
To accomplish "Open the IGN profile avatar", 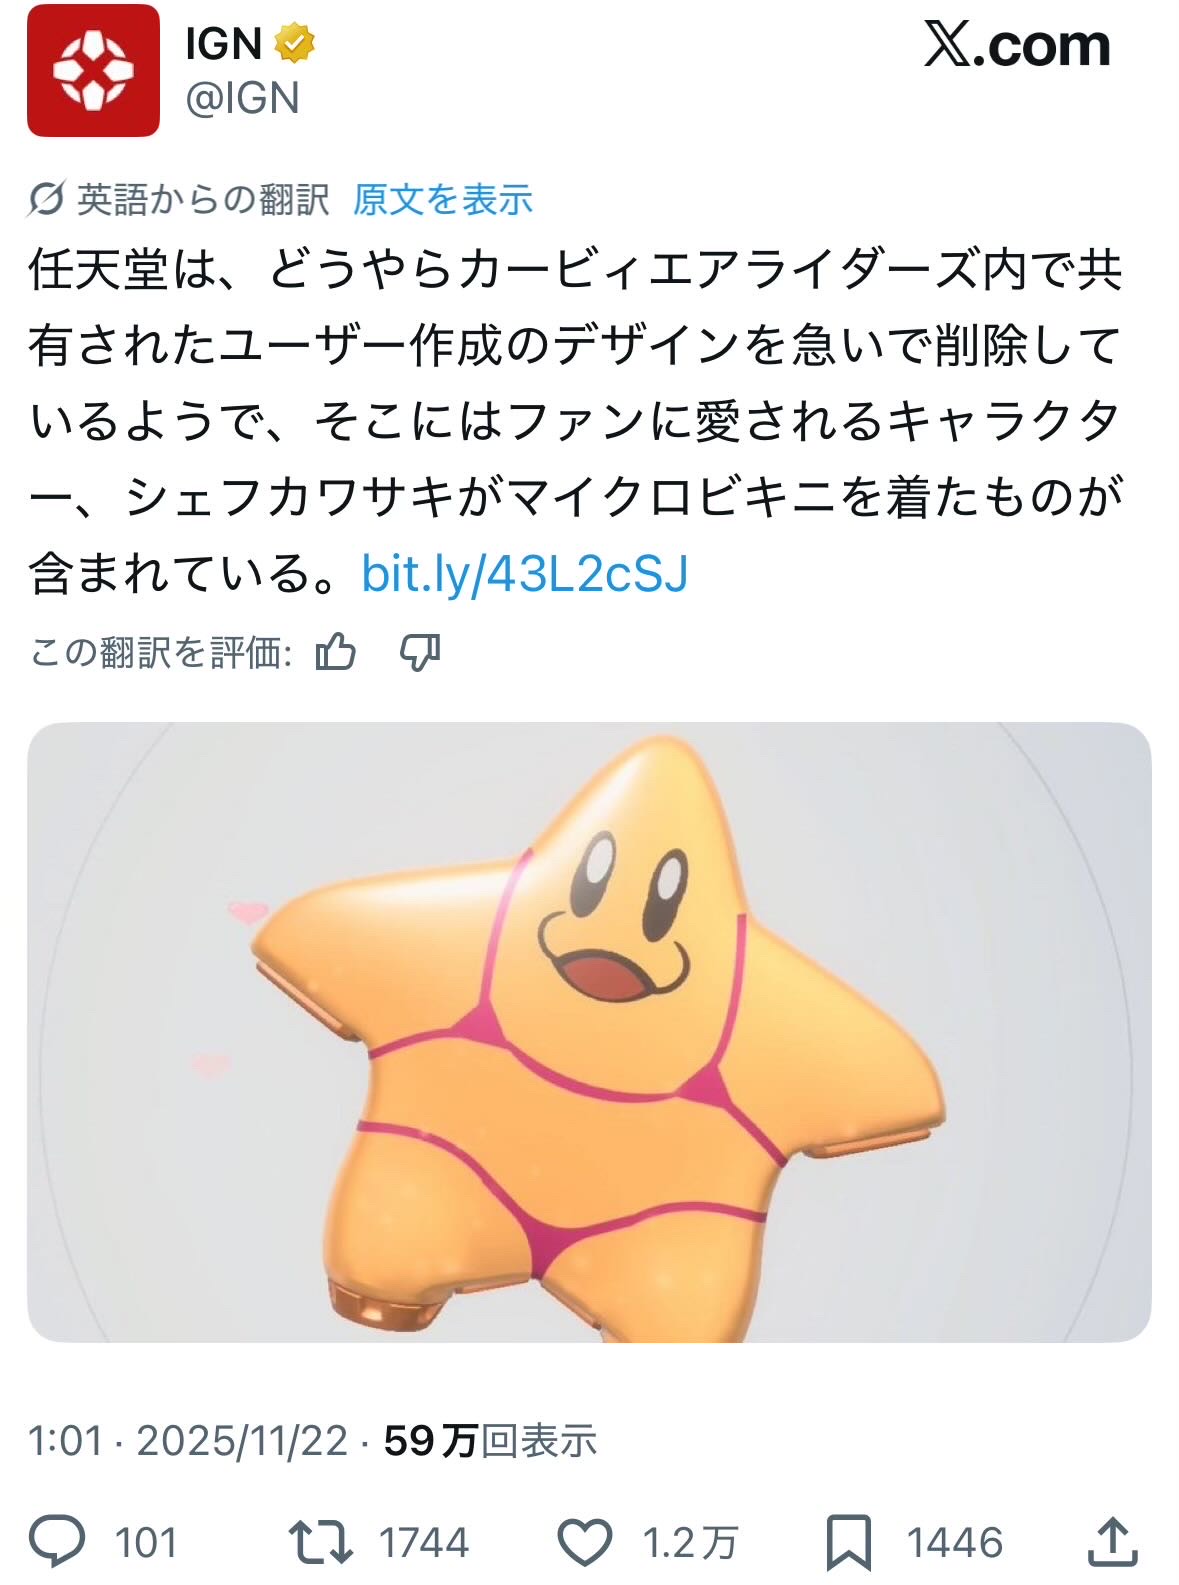I will 93,70.
